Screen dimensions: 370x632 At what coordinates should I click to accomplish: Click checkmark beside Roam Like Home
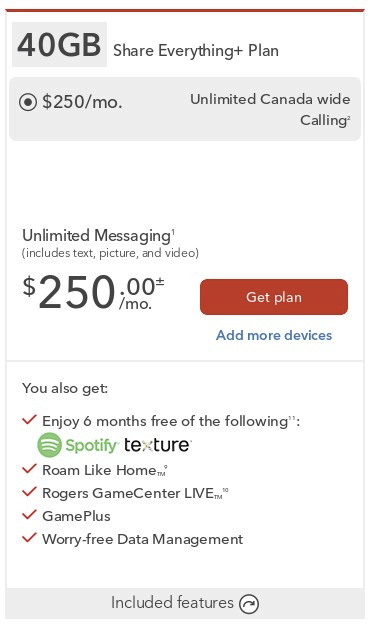tap(29, 469)
